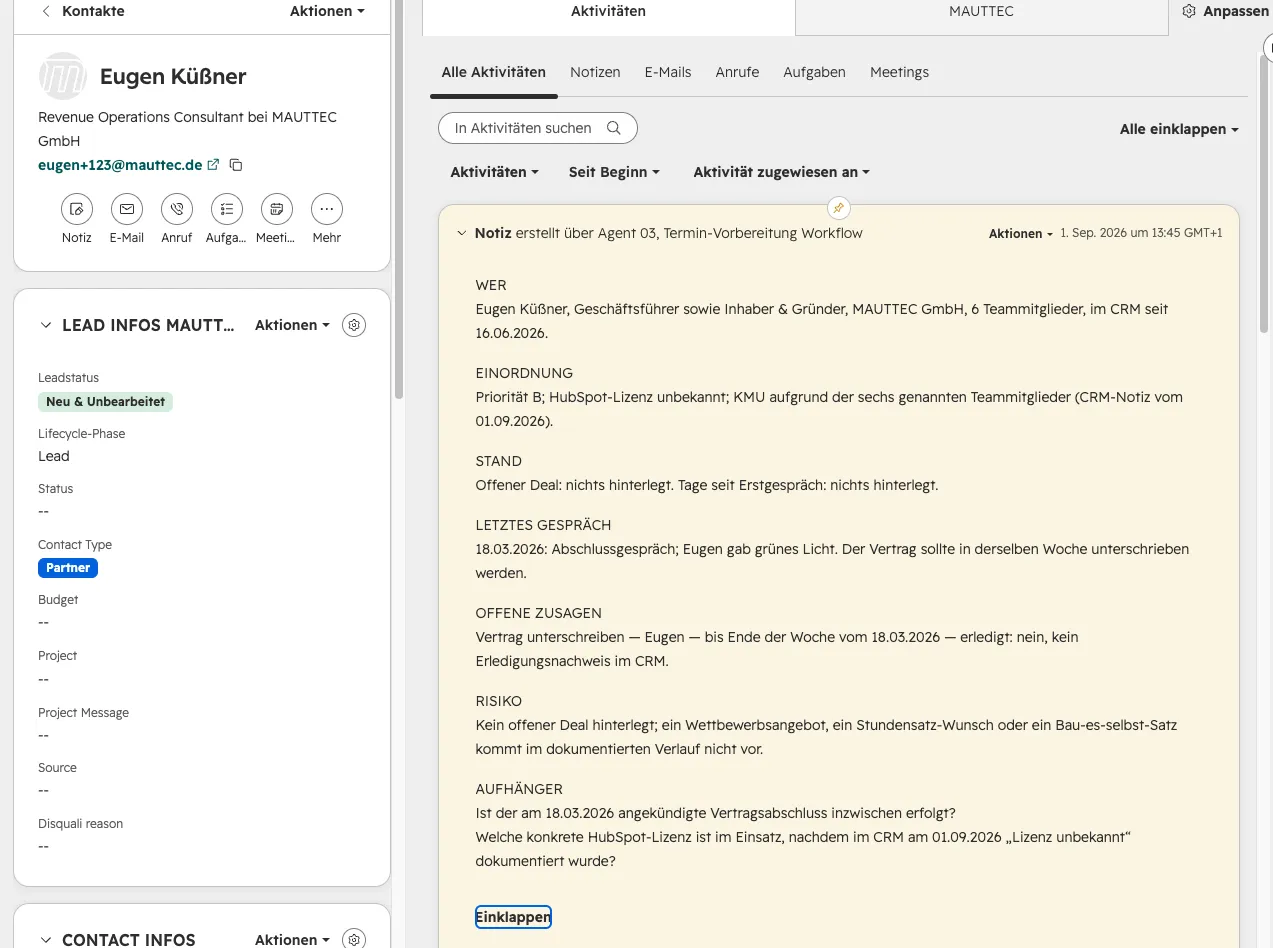Open note Aktionen dropdown
Viewport: 1273px width, 948px height.
[x=1021, y=233]
